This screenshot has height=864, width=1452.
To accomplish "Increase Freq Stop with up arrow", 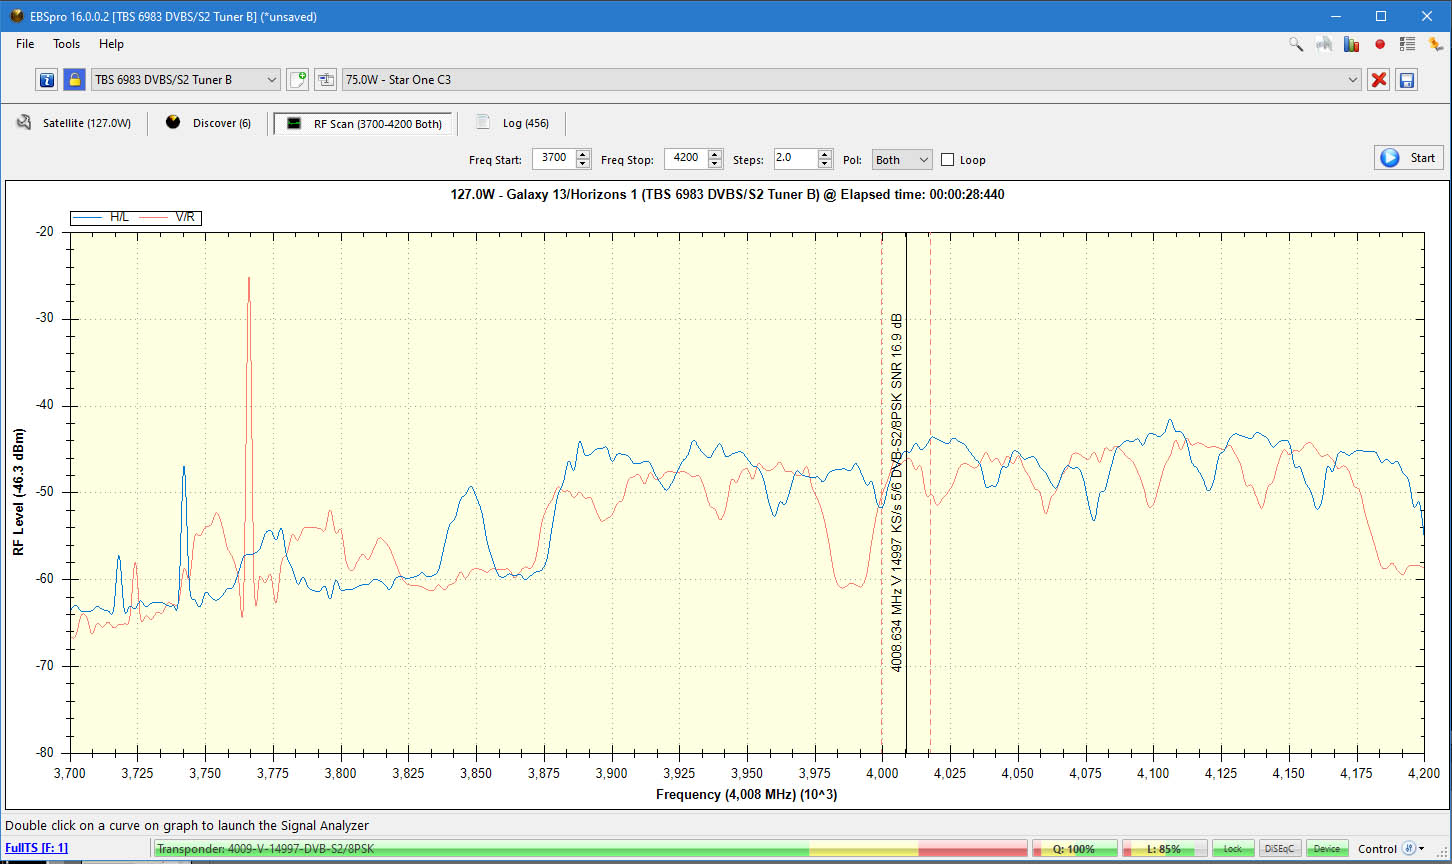I will coord(715,154).
